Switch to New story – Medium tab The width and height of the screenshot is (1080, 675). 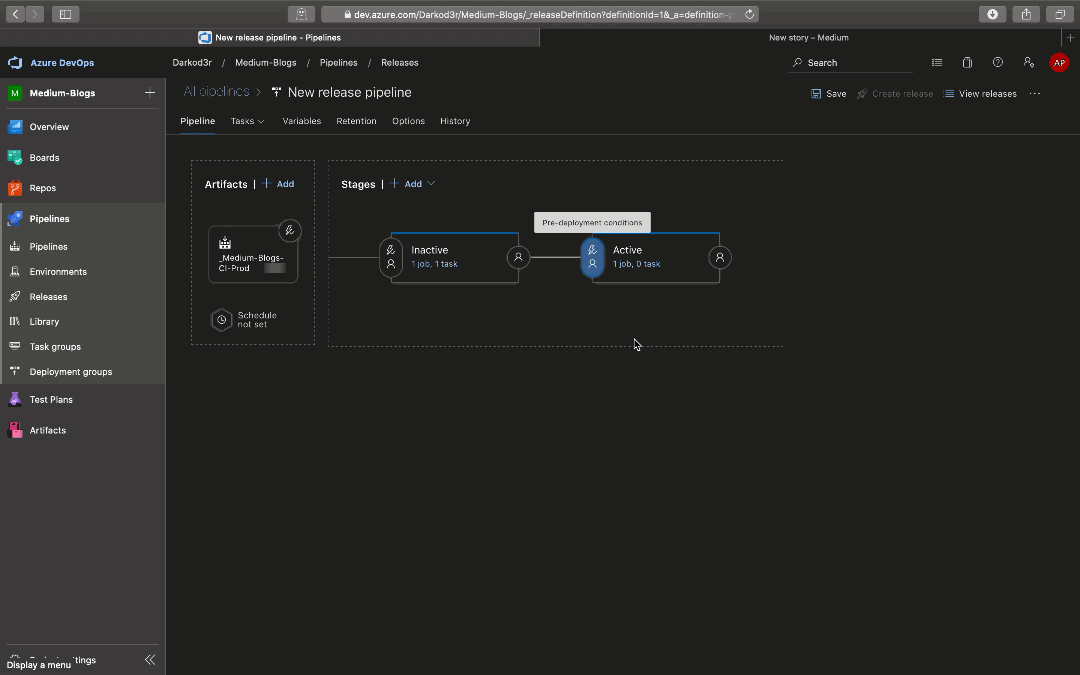point(809,38)
